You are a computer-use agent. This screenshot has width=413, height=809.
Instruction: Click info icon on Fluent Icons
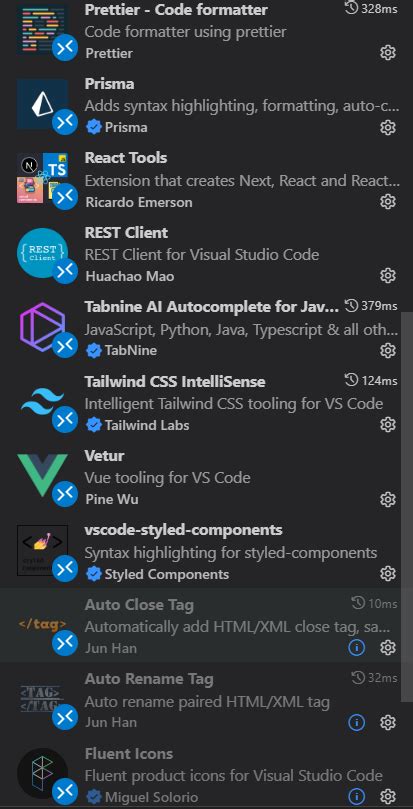357,796
